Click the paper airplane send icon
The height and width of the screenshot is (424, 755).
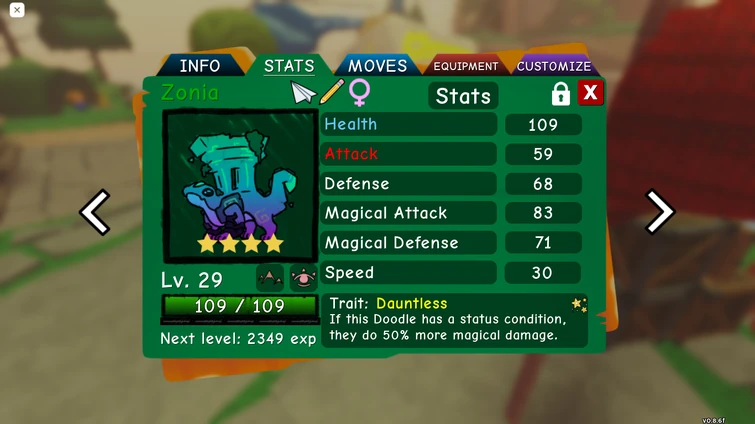coord(303,92)
